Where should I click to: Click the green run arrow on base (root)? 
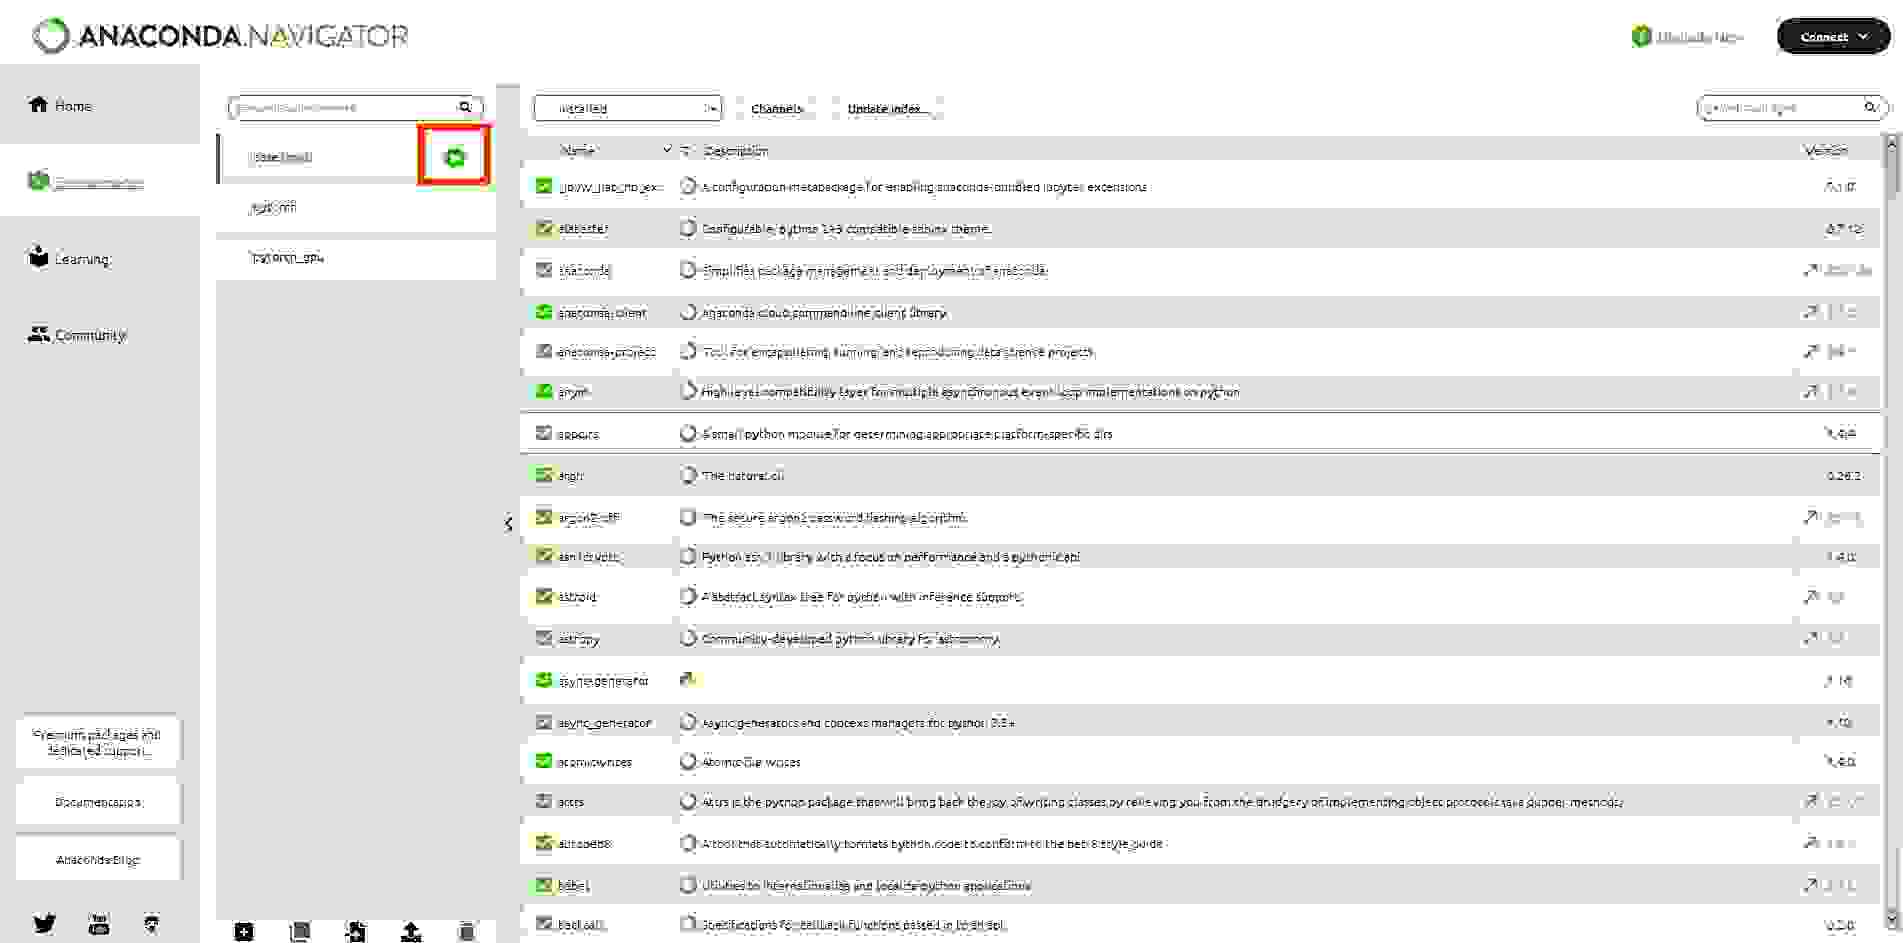(x=454, y=157)
